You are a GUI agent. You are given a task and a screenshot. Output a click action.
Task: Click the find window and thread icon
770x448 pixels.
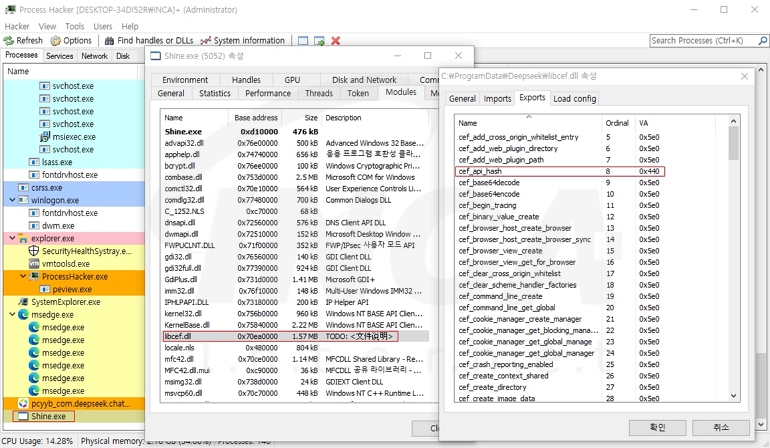(319, 41)
